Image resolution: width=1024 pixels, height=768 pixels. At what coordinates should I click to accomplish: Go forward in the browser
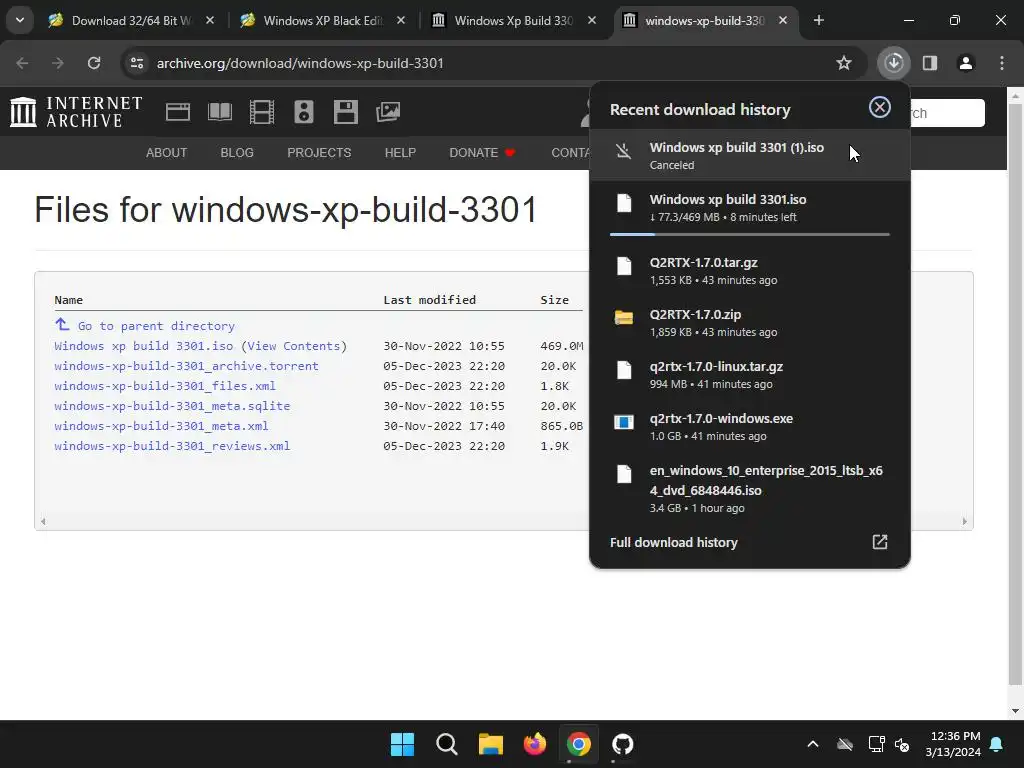[58, 63]
